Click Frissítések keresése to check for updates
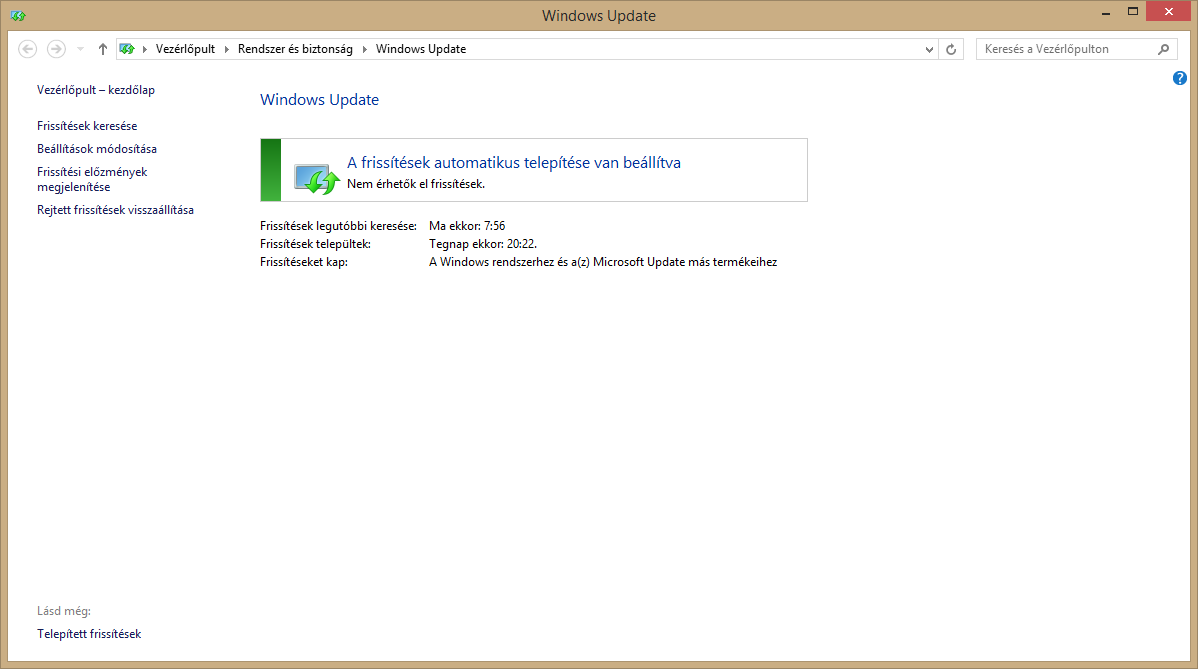 click(x=87, y=126)
